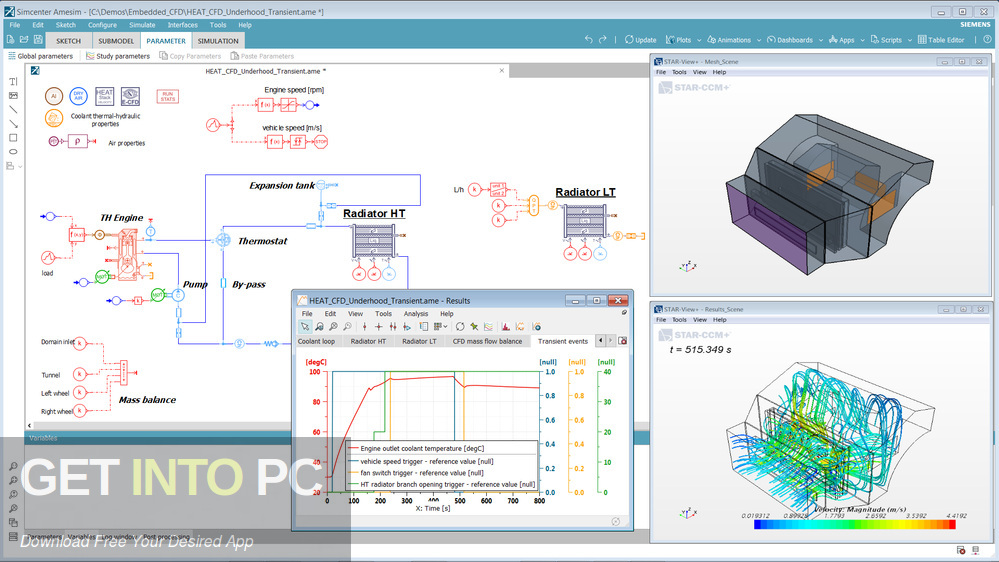Select the Ellipse shape tool in the left sidebar
The height and width of the screenshot is (562, 999).
point(13,152)
